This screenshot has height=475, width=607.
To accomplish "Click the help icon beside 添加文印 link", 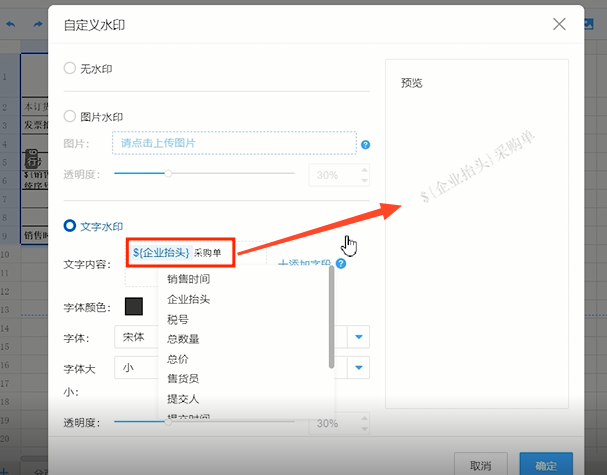I will coord(342,264).
